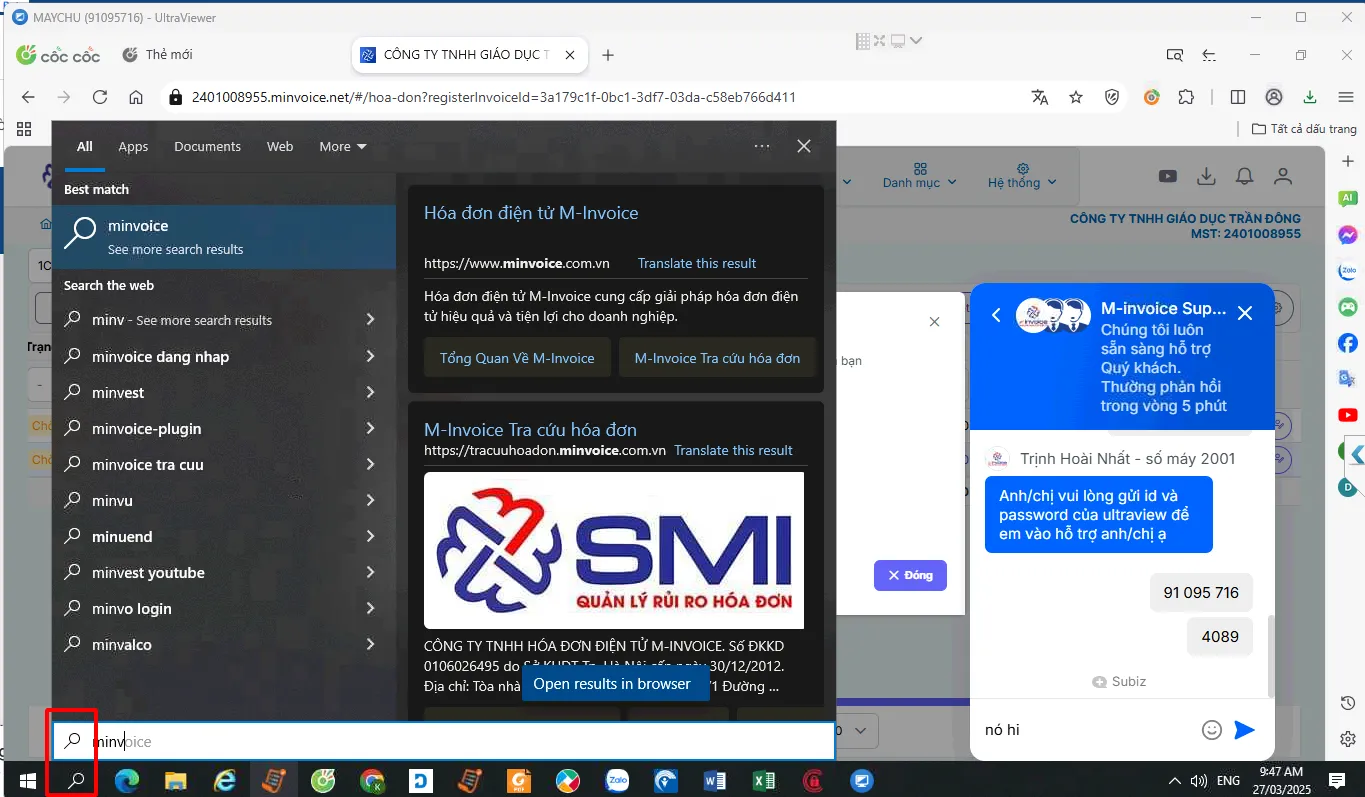Expand the More filter in search panel
Image resolution: width=1365 pixels, height=797 pixels.
point(343,147)
